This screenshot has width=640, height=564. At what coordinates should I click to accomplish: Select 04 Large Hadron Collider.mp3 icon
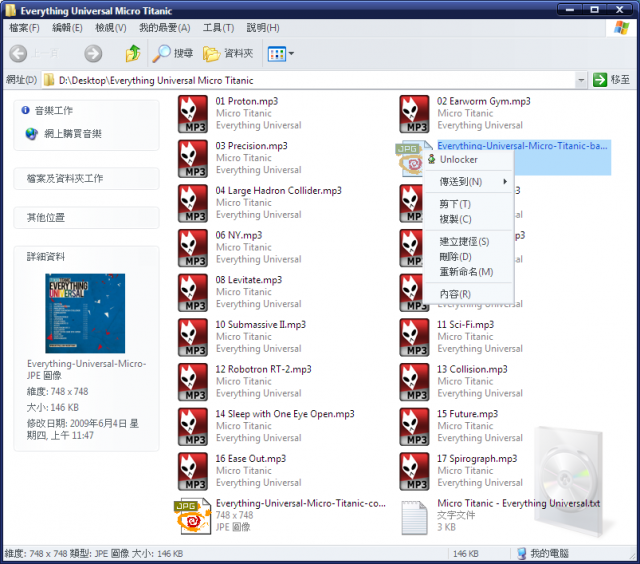tap(193, 203)
